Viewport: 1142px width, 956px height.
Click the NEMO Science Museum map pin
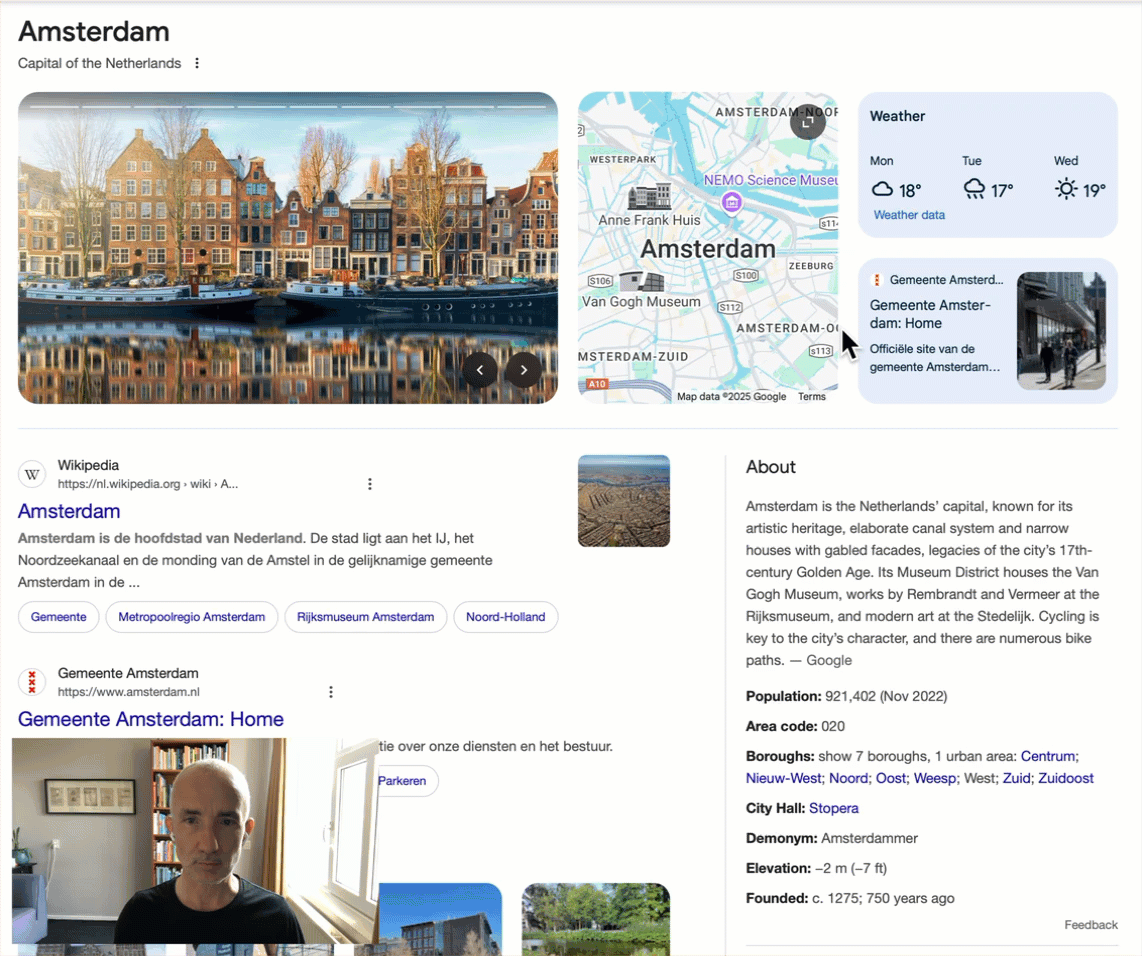(732, 202)
